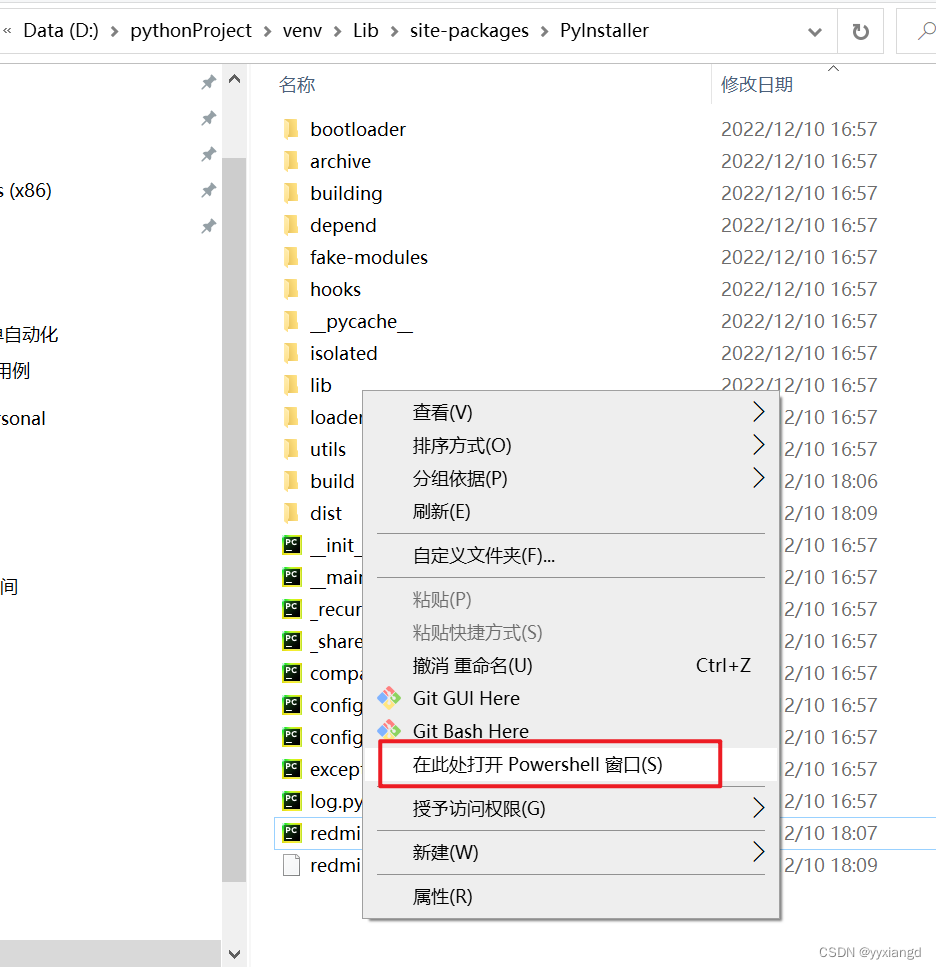Choose 自定义文件夹(F)... menu entry
This screenshot has width=936, height=969.
(571, 556)
